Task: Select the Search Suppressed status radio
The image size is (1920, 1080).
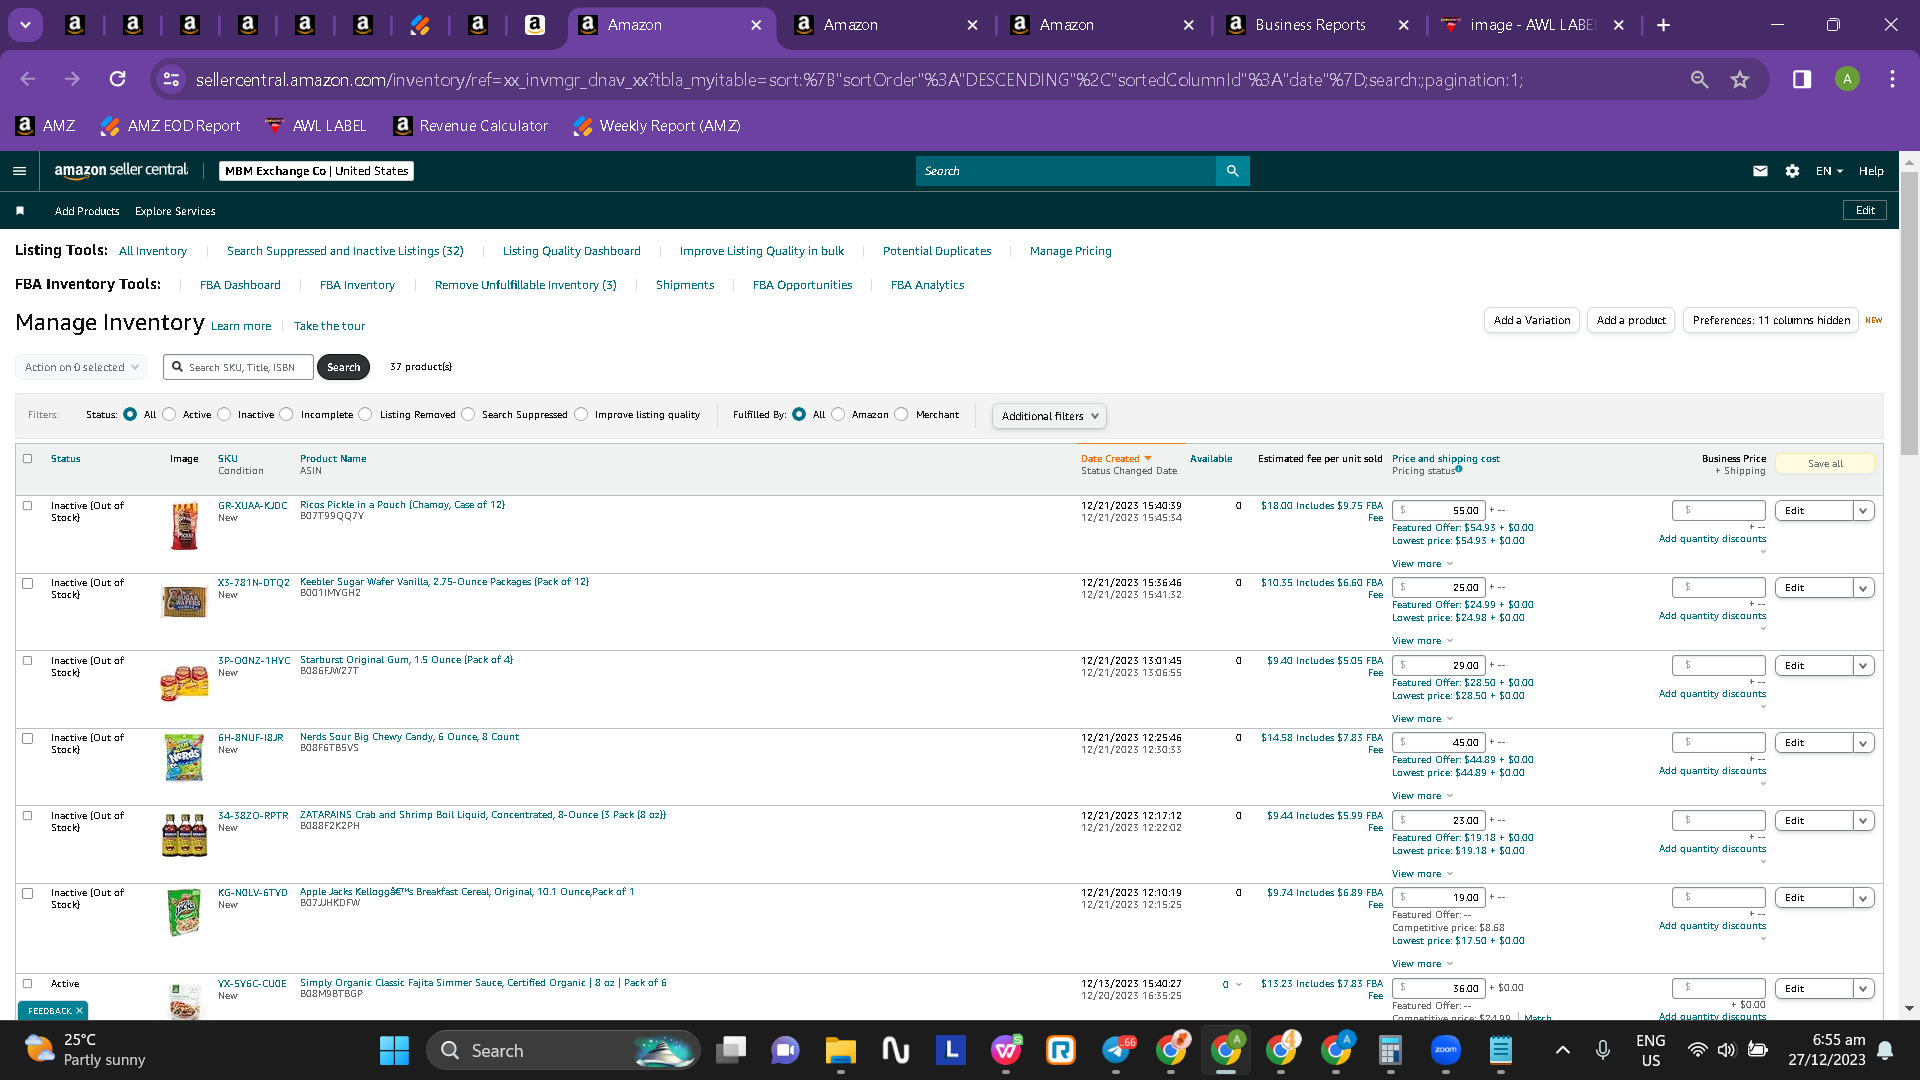Action: click(x=468, y=414)
